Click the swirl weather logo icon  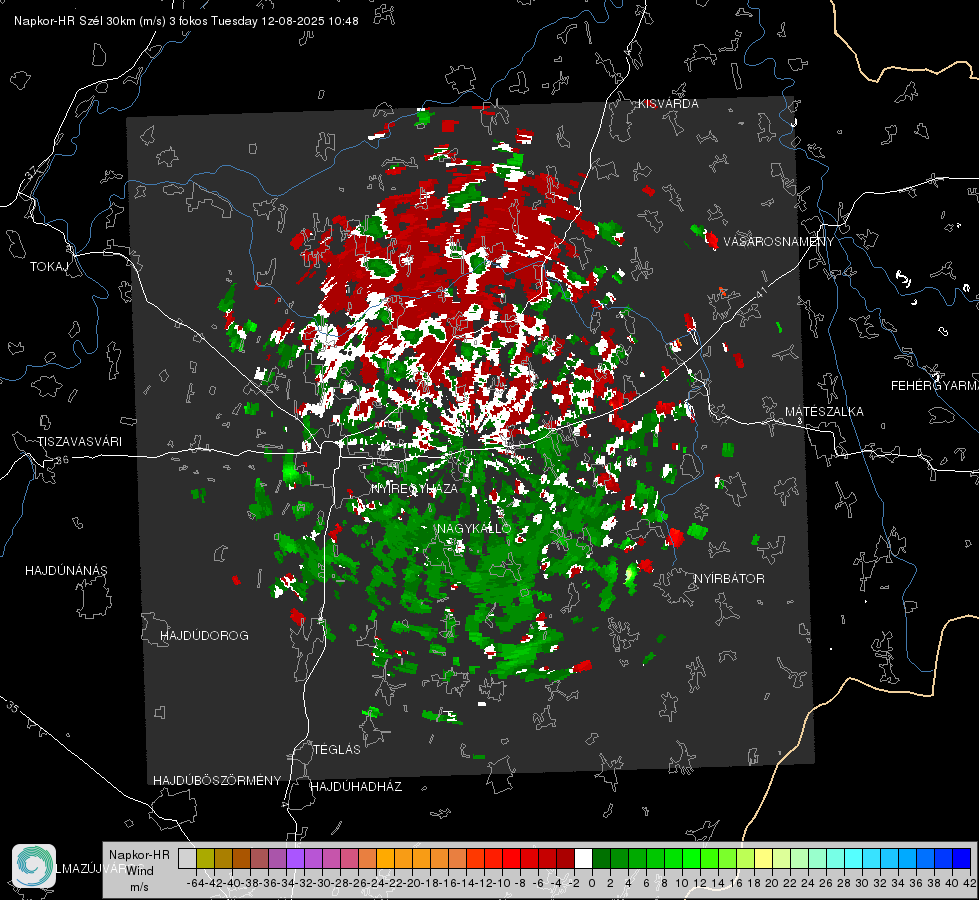pyautogui.click(x=34, y=866)
